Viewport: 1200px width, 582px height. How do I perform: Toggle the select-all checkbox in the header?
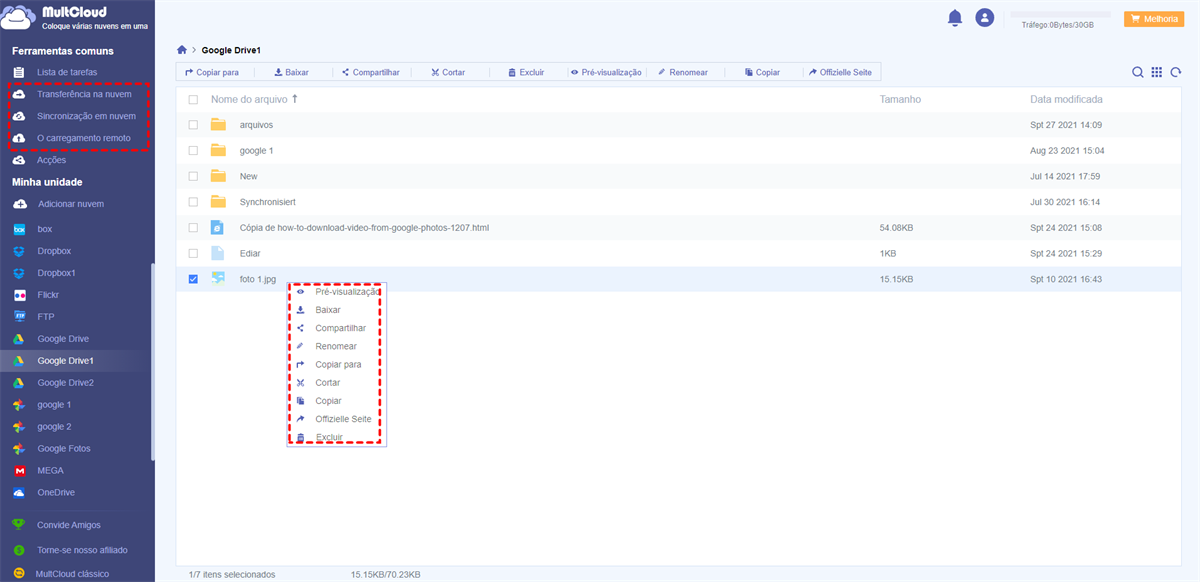point(193,100)
